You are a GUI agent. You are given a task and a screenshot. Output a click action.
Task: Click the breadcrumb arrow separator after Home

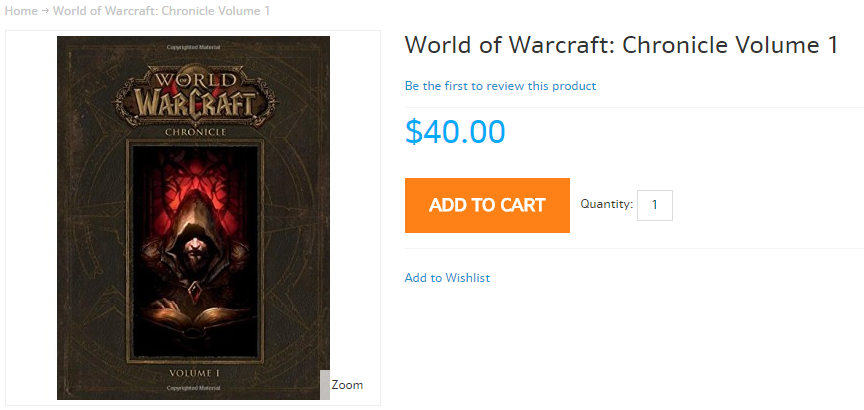(45, 11)
